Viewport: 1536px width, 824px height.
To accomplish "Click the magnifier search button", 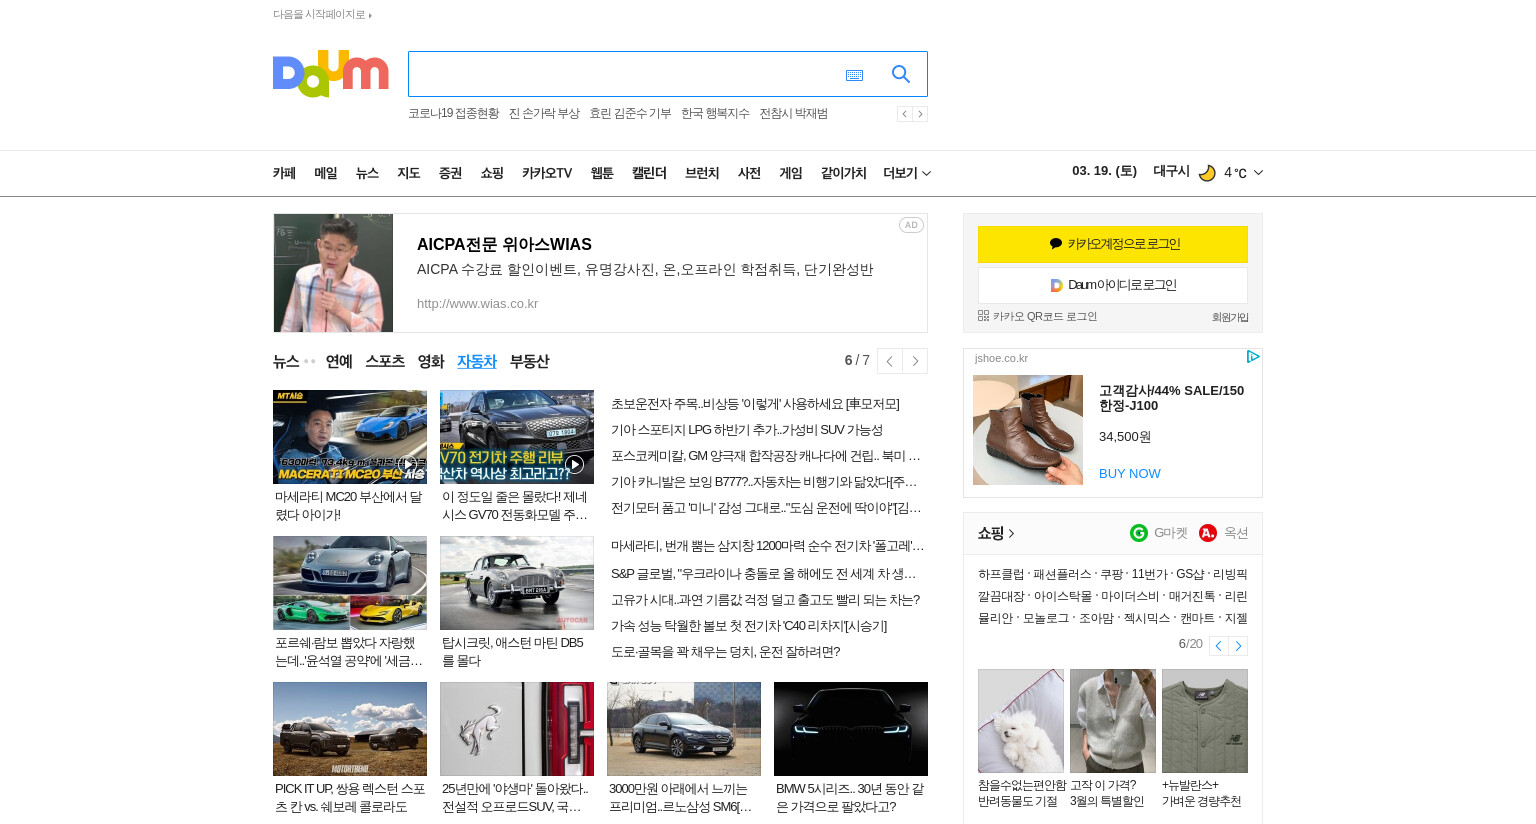I will (901, 74).
